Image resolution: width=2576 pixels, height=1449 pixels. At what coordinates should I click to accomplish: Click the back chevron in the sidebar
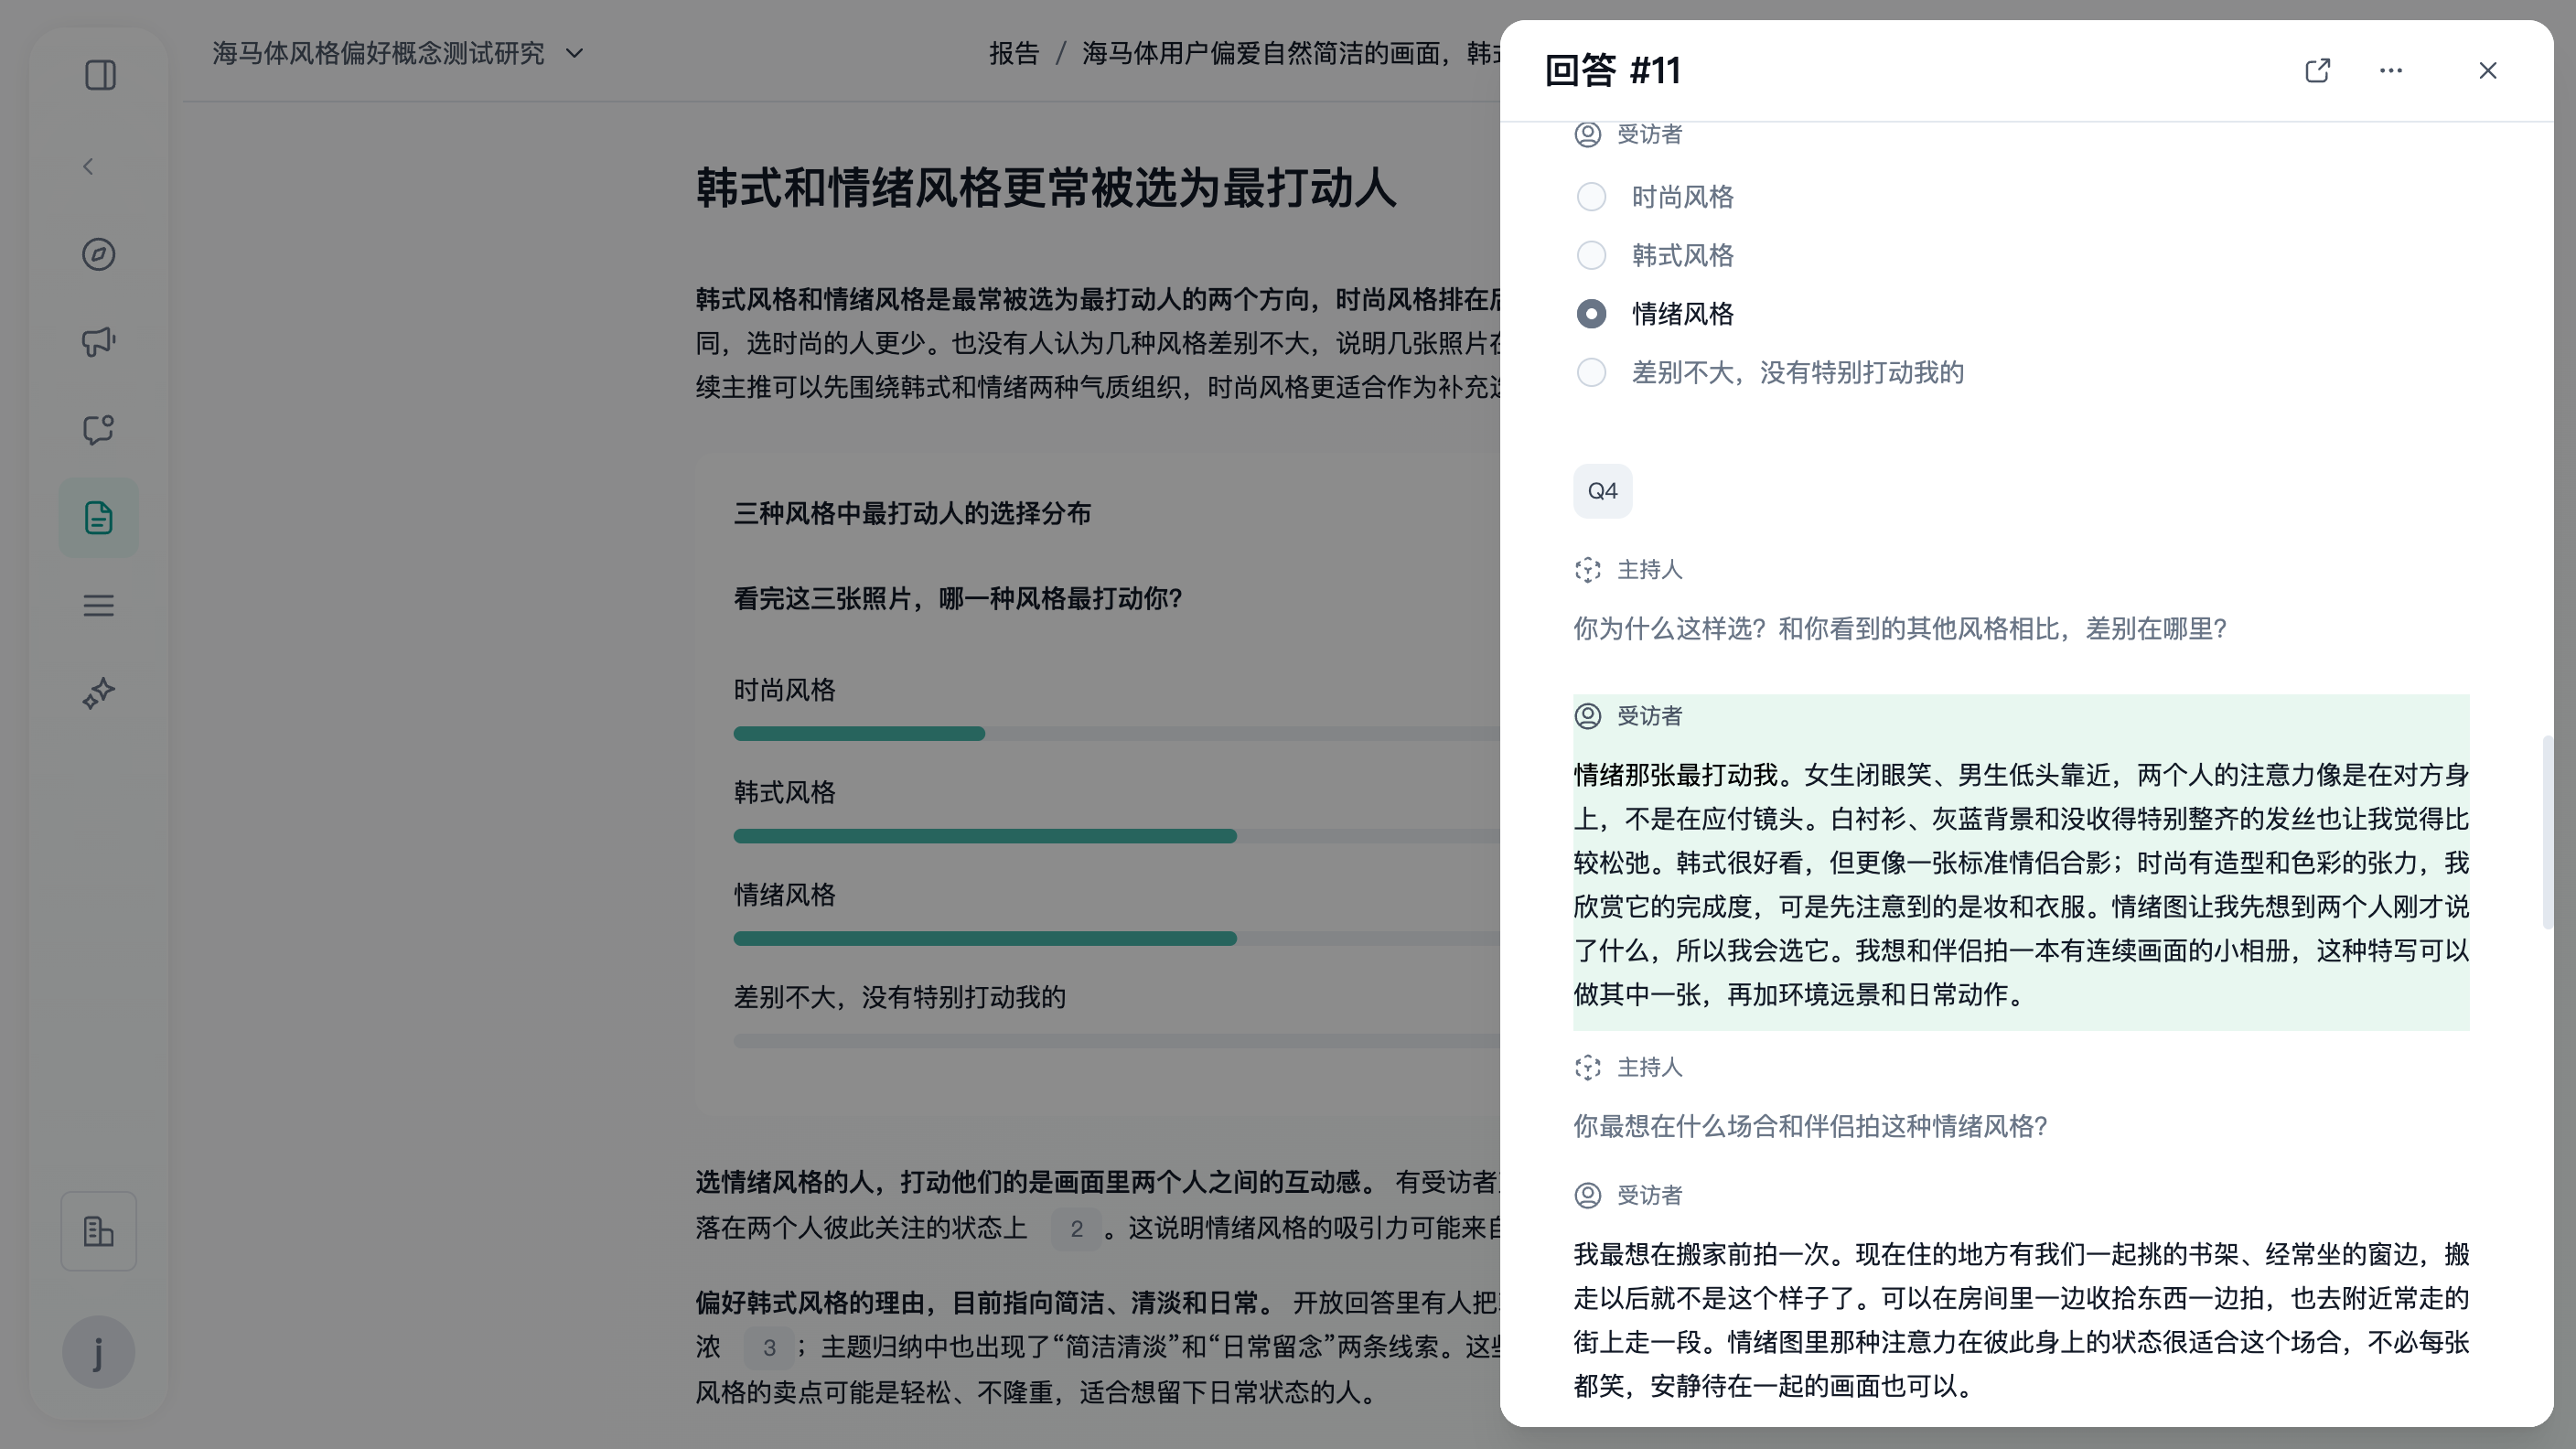[x=88, y=166]
